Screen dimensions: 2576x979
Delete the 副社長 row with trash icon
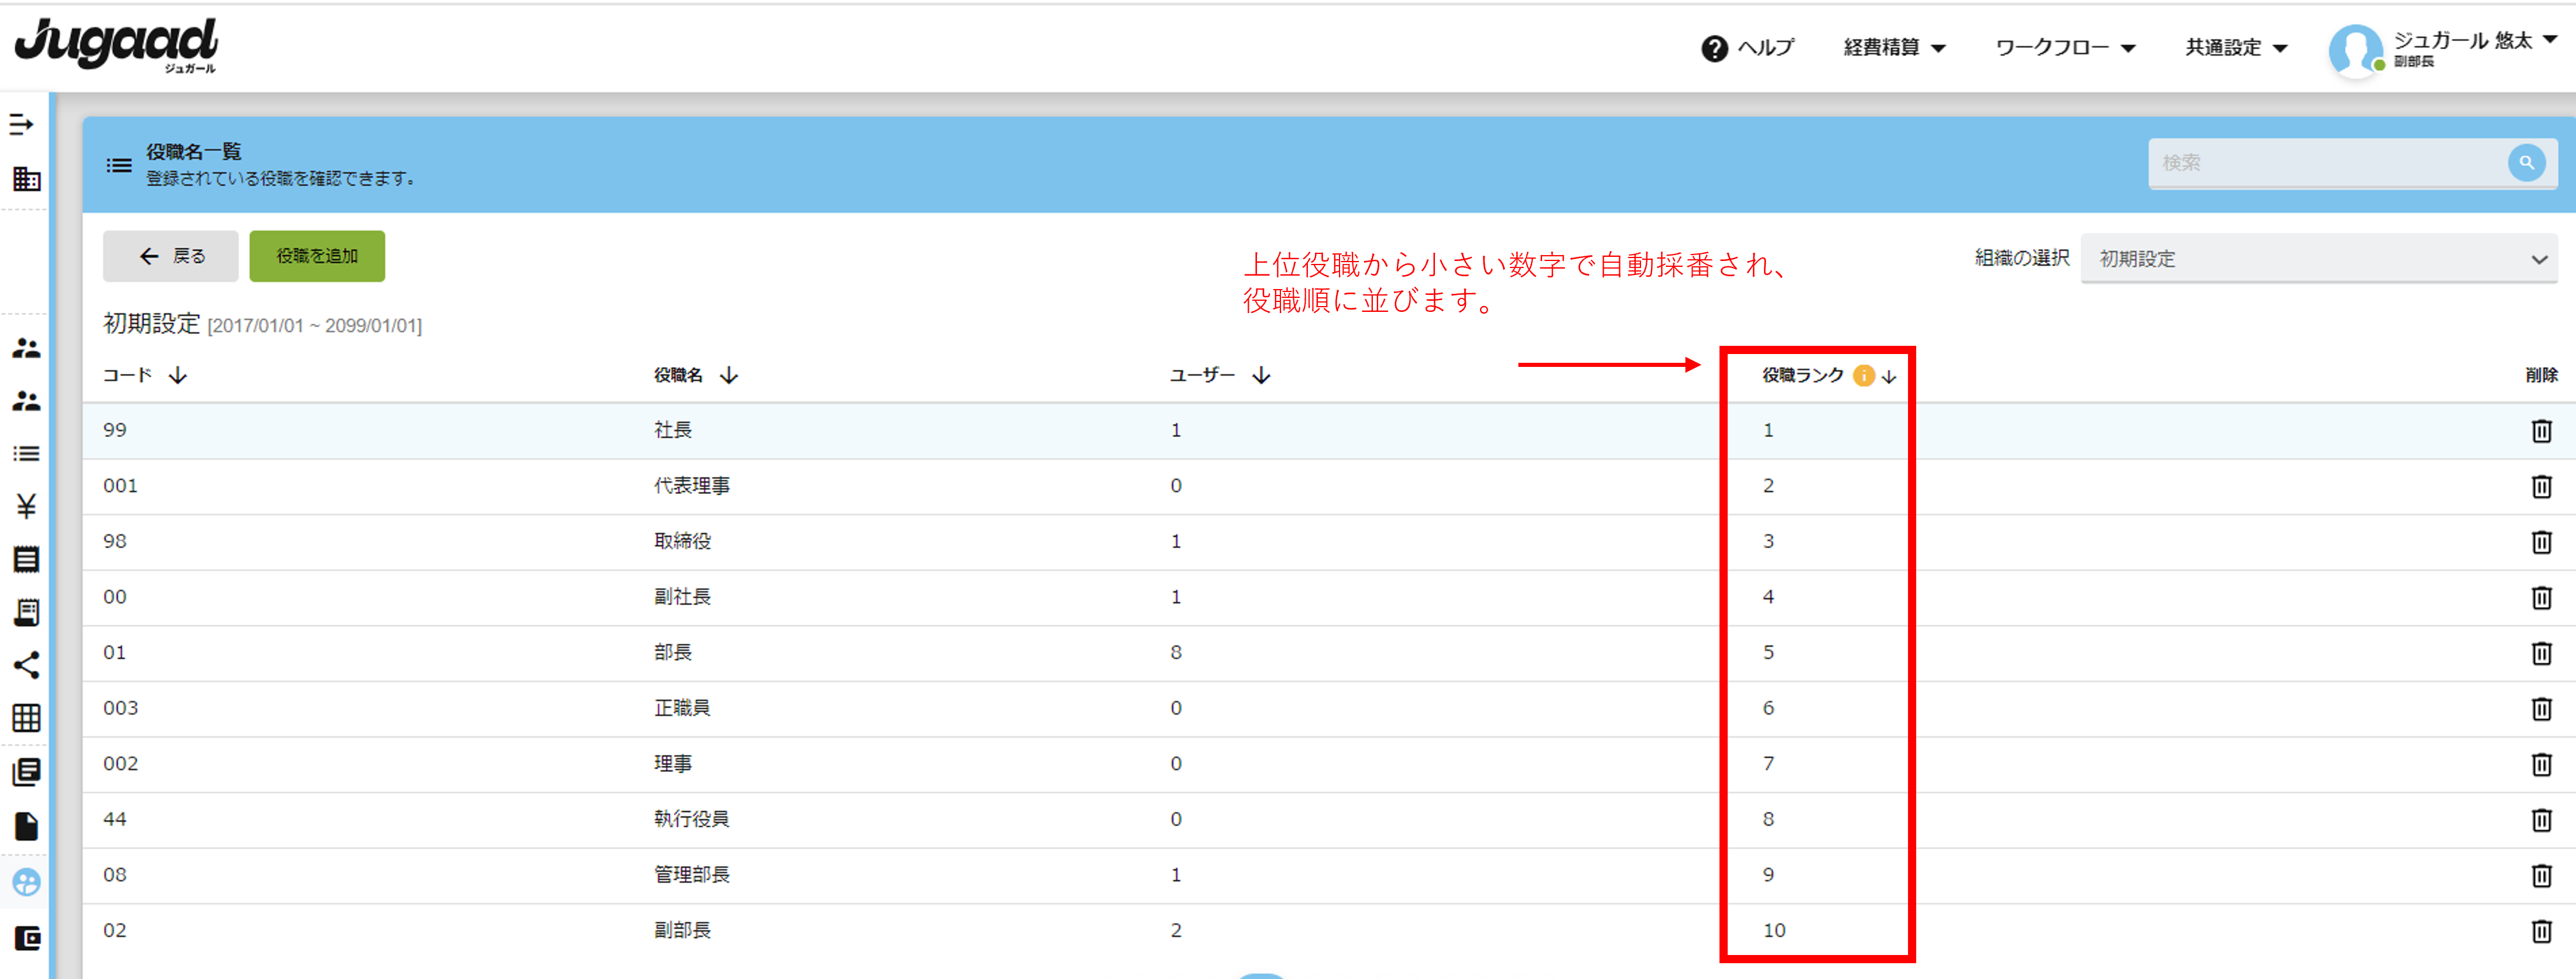click(x=2541, y=597)
